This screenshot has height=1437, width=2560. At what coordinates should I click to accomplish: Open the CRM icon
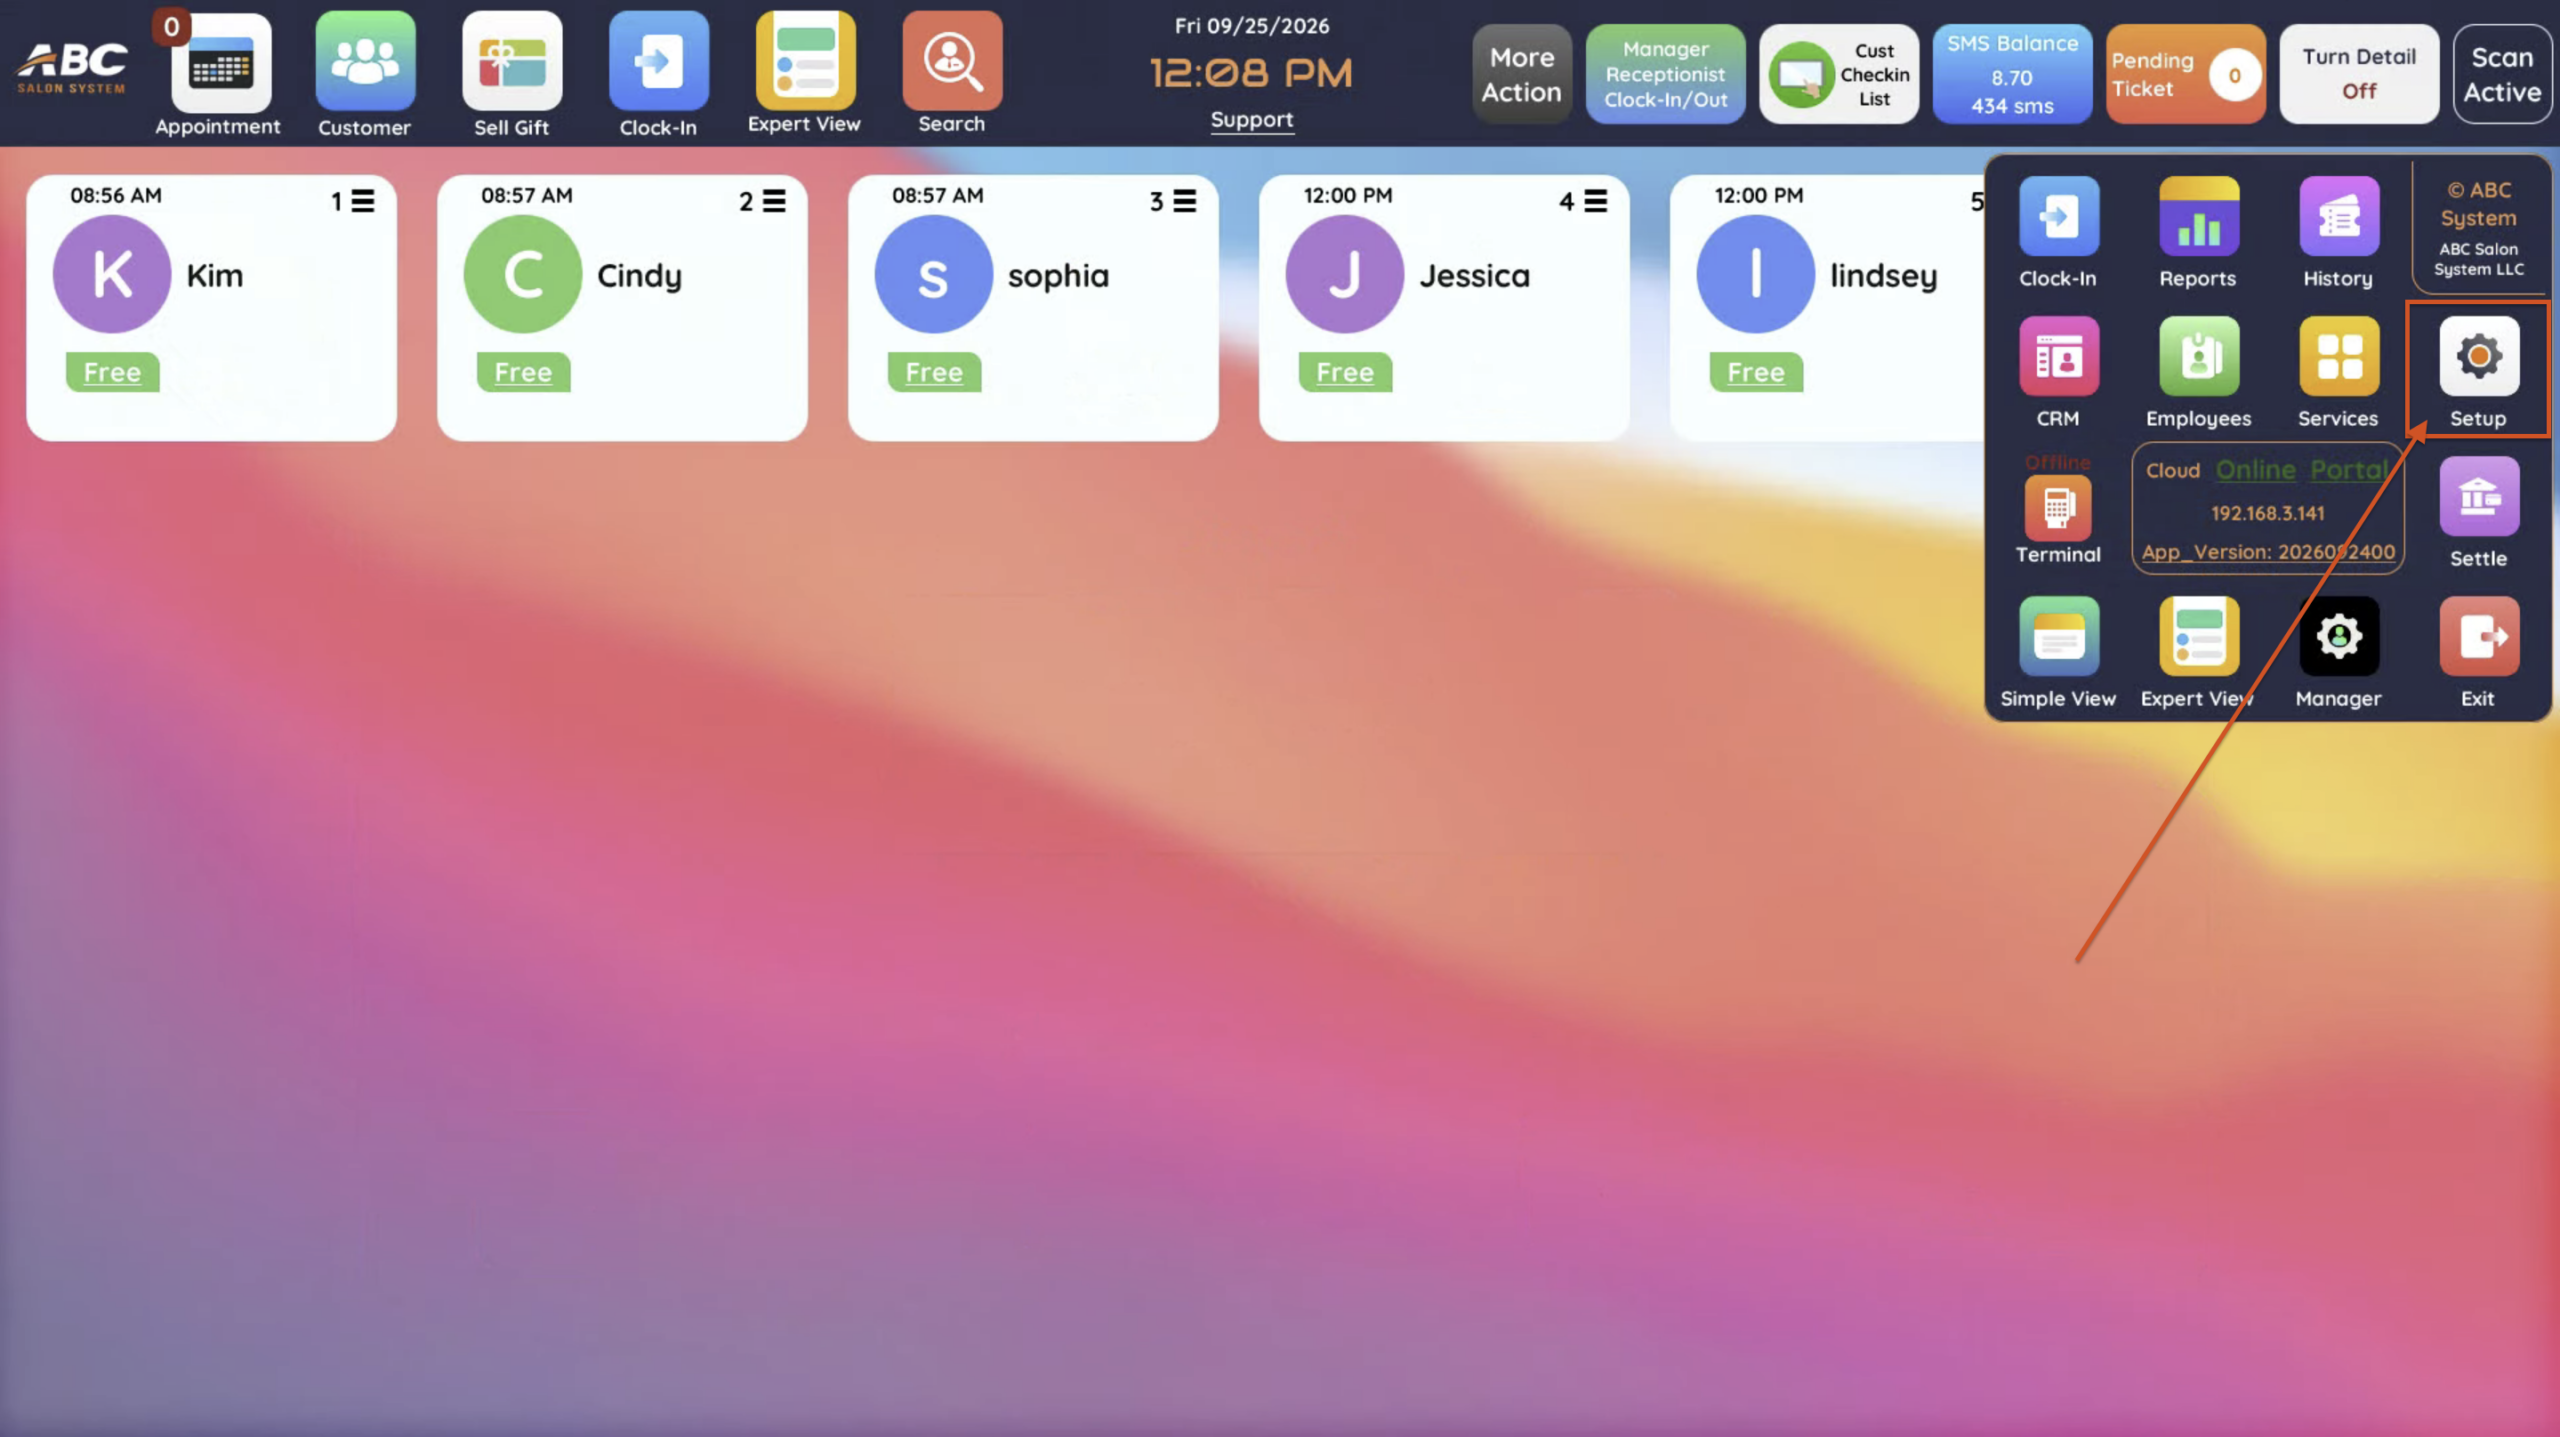(x=2058, y=356)
